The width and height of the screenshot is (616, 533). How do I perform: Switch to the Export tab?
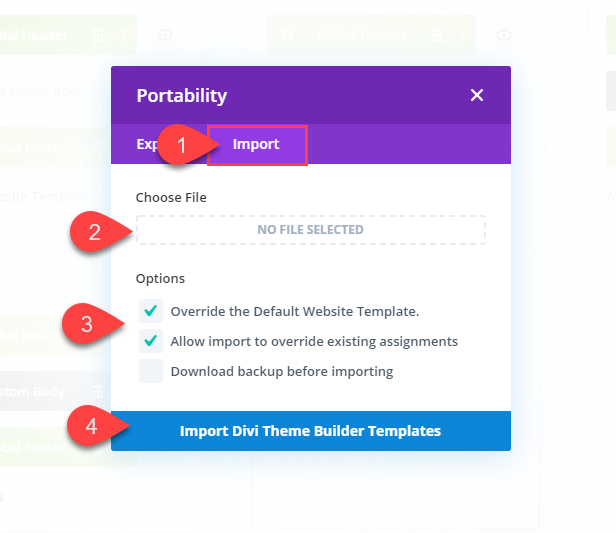point(148,144)
